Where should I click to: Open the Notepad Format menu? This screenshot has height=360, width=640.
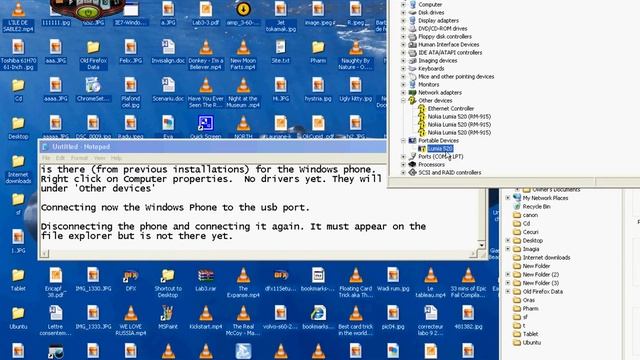[79, 158]
